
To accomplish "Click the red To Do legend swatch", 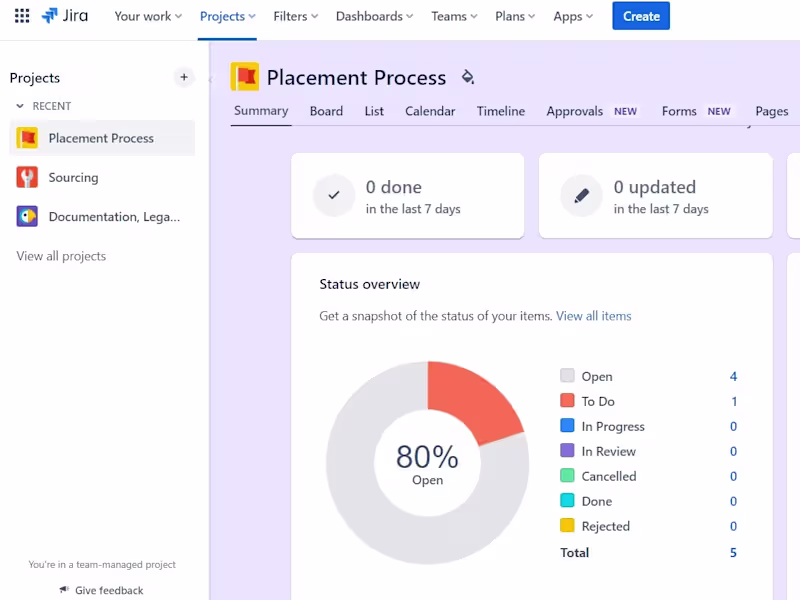I will pyautogui.click(x=567, y=400).
